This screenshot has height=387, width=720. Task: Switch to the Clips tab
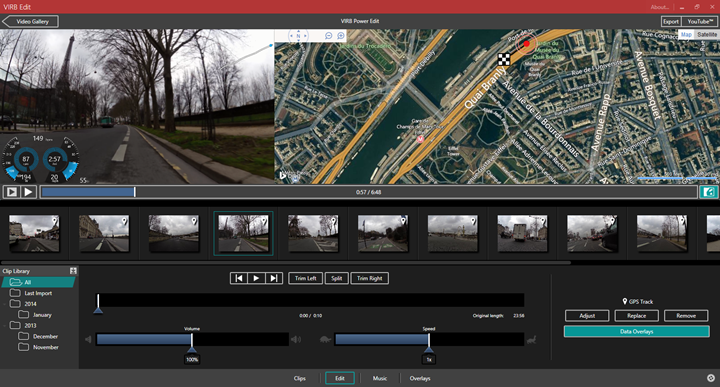pos(299,378)
